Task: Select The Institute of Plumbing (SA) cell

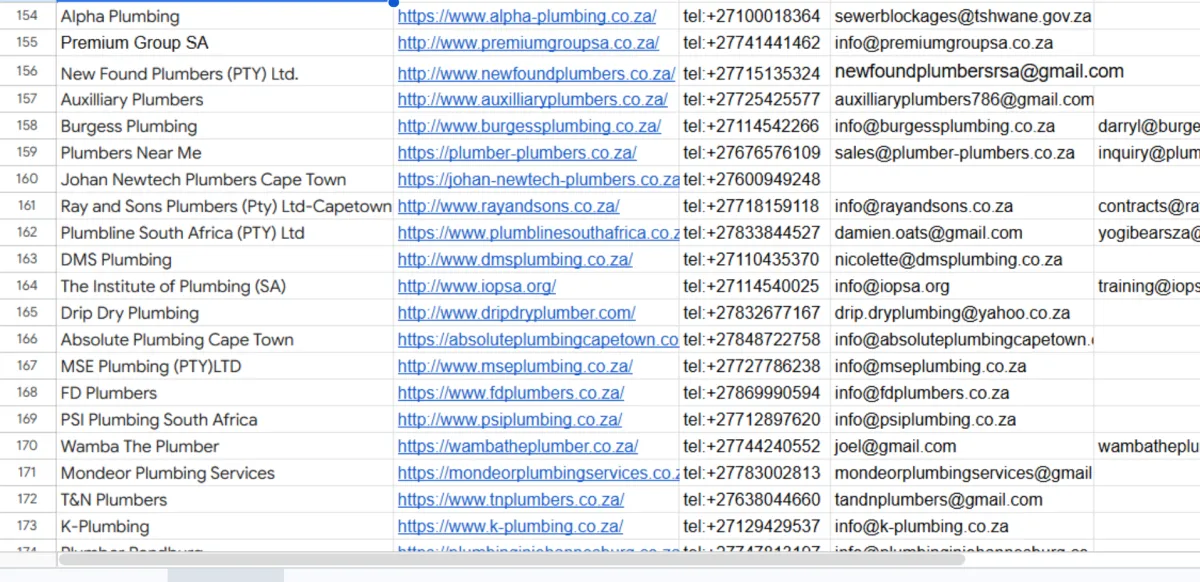Action: pyautogui.click(x=225, y=286)
